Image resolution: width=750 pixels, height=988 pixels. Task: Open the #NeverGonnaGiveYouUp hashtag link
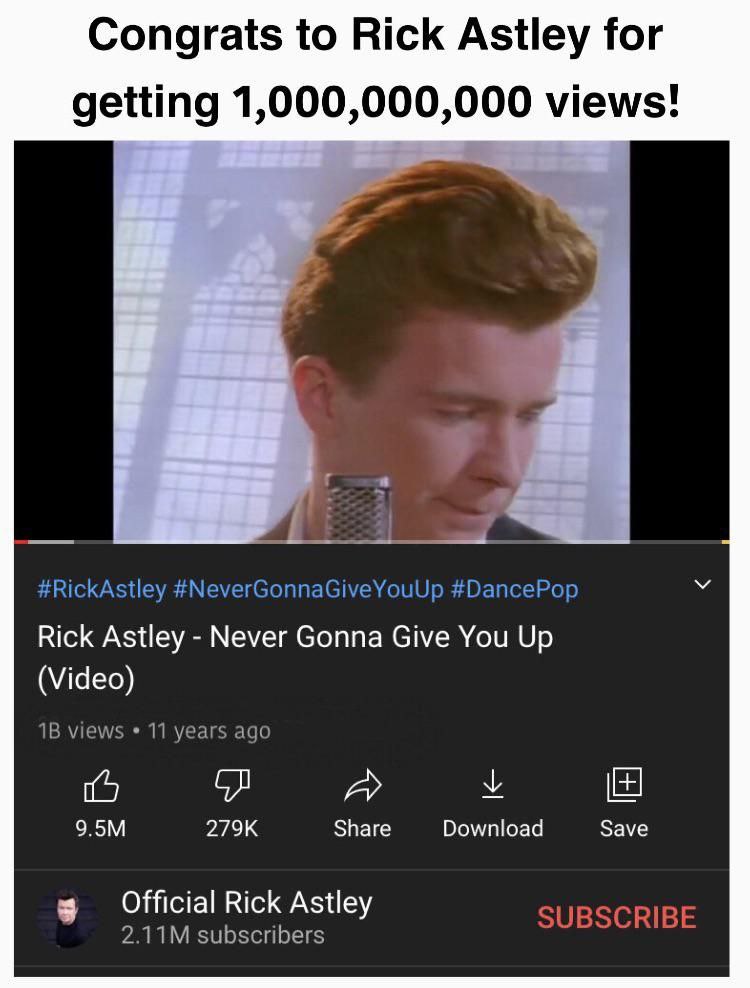(308, 589)
